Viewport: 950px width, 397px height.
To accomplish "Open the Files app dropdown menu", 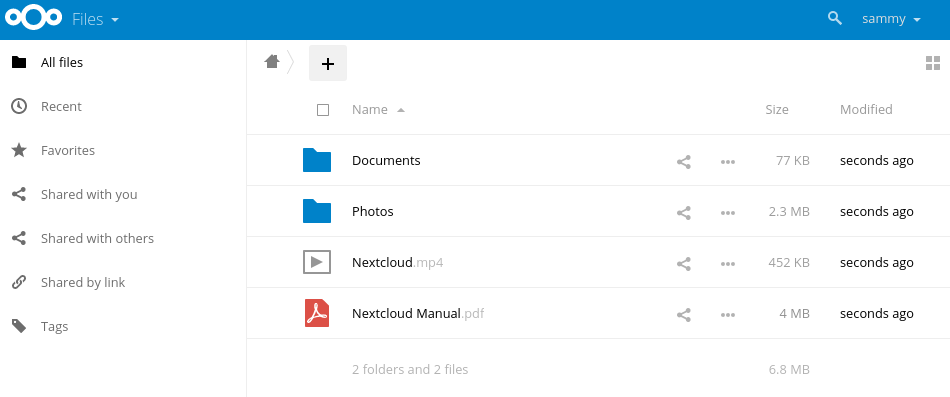I will click(x=95, y=19).
